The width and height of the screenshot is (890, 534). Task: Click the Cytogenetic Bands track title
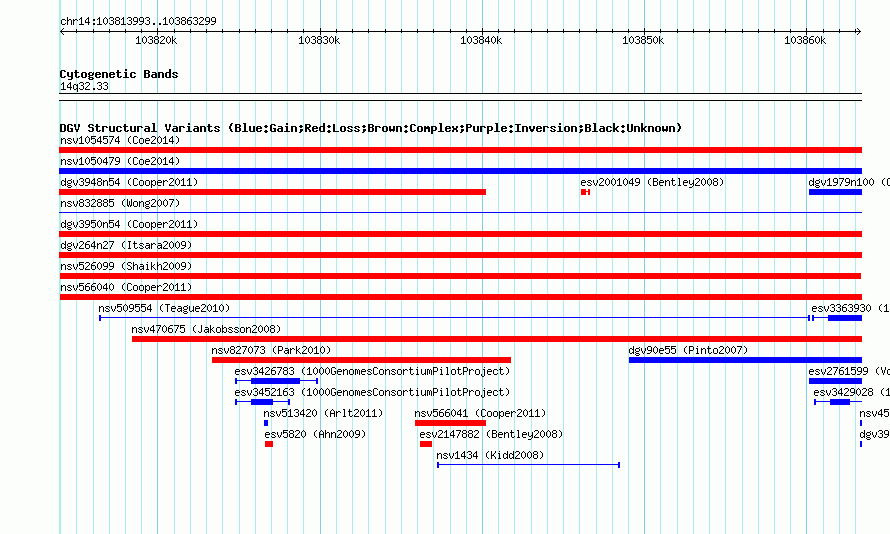(x=119, y=74)
